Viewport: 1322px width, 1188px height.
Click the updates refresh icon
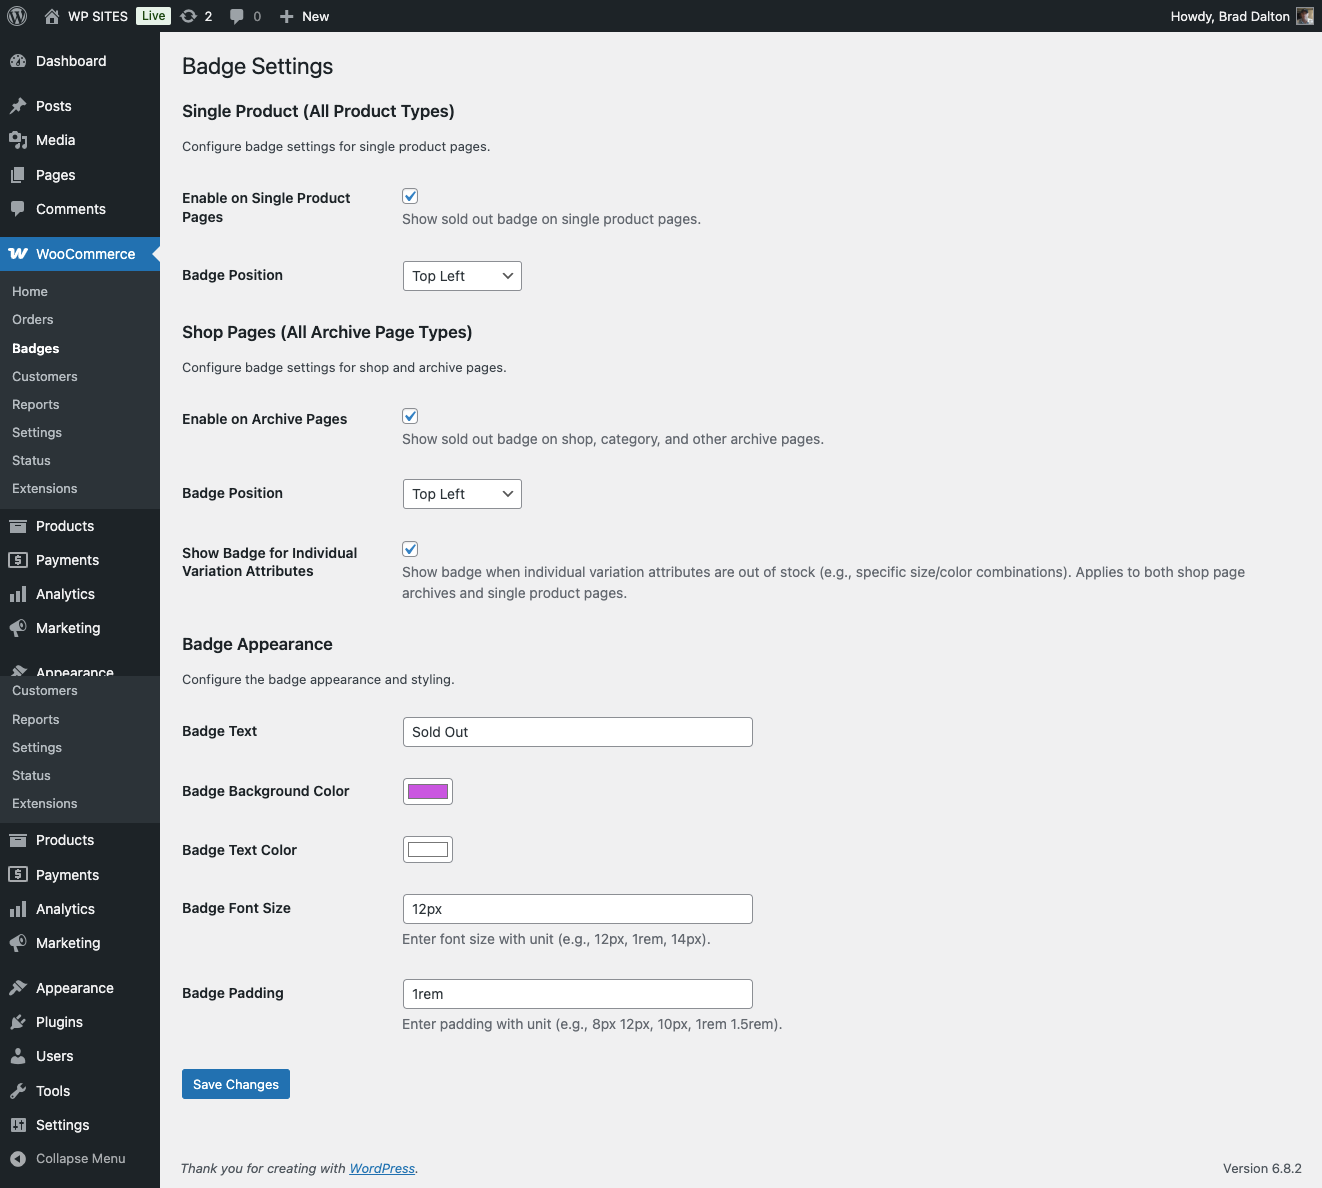(188, 16)
